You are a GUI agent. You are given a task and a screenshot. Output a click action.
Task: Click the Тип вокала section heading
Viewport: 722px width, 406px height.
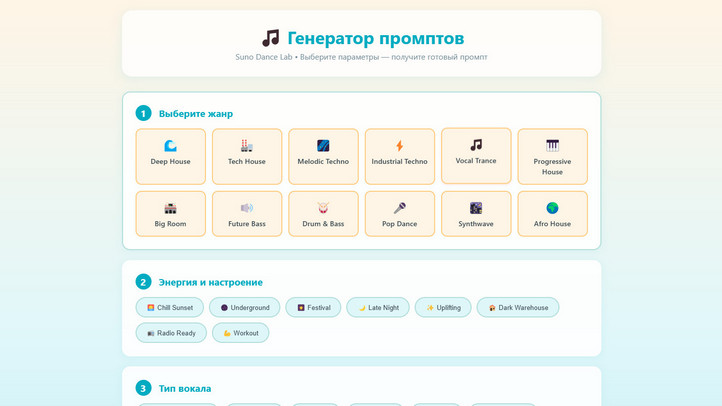(185, 389)
